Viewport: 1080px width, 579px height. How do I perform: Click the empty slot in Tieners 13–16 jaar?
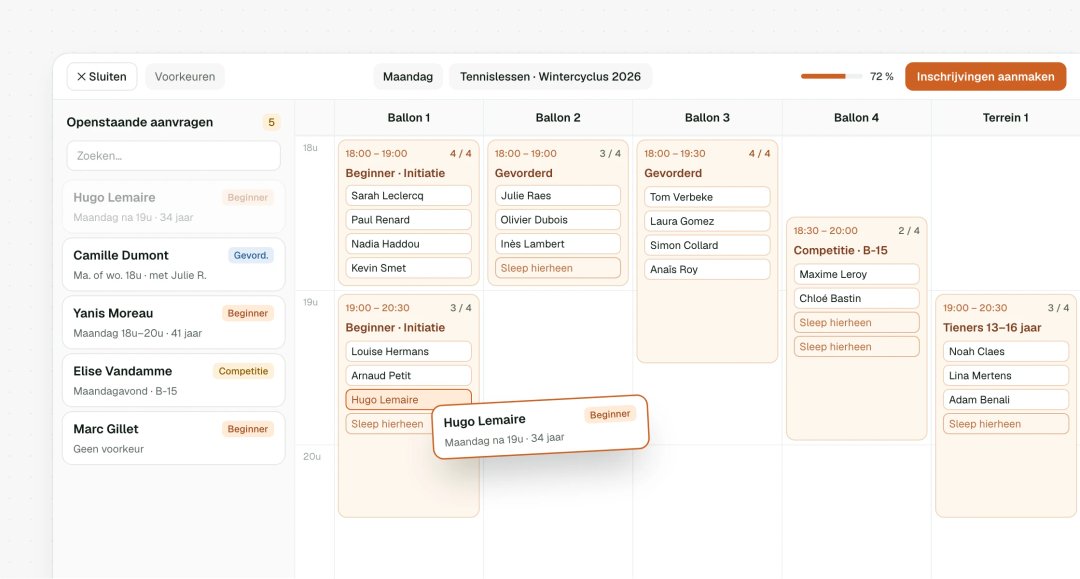[x=1006, y=423]
